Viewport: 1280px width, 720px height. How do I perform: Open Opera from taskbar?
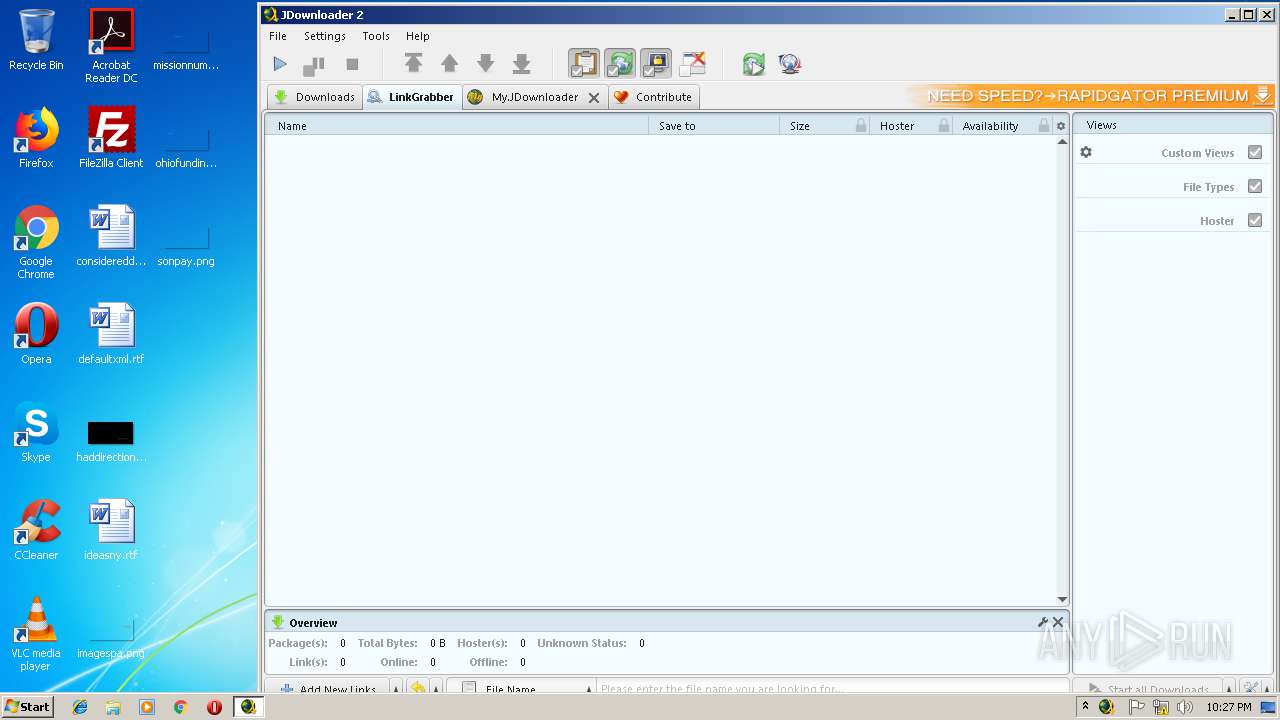214,707
